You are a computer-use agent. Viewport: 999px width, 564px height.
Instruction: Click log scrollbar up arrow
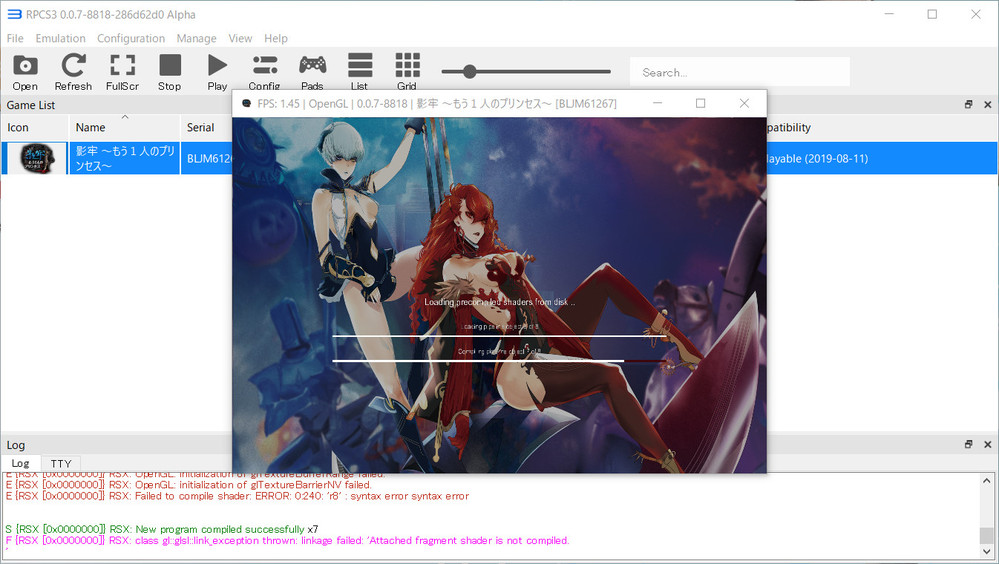[x=986, y=481]
